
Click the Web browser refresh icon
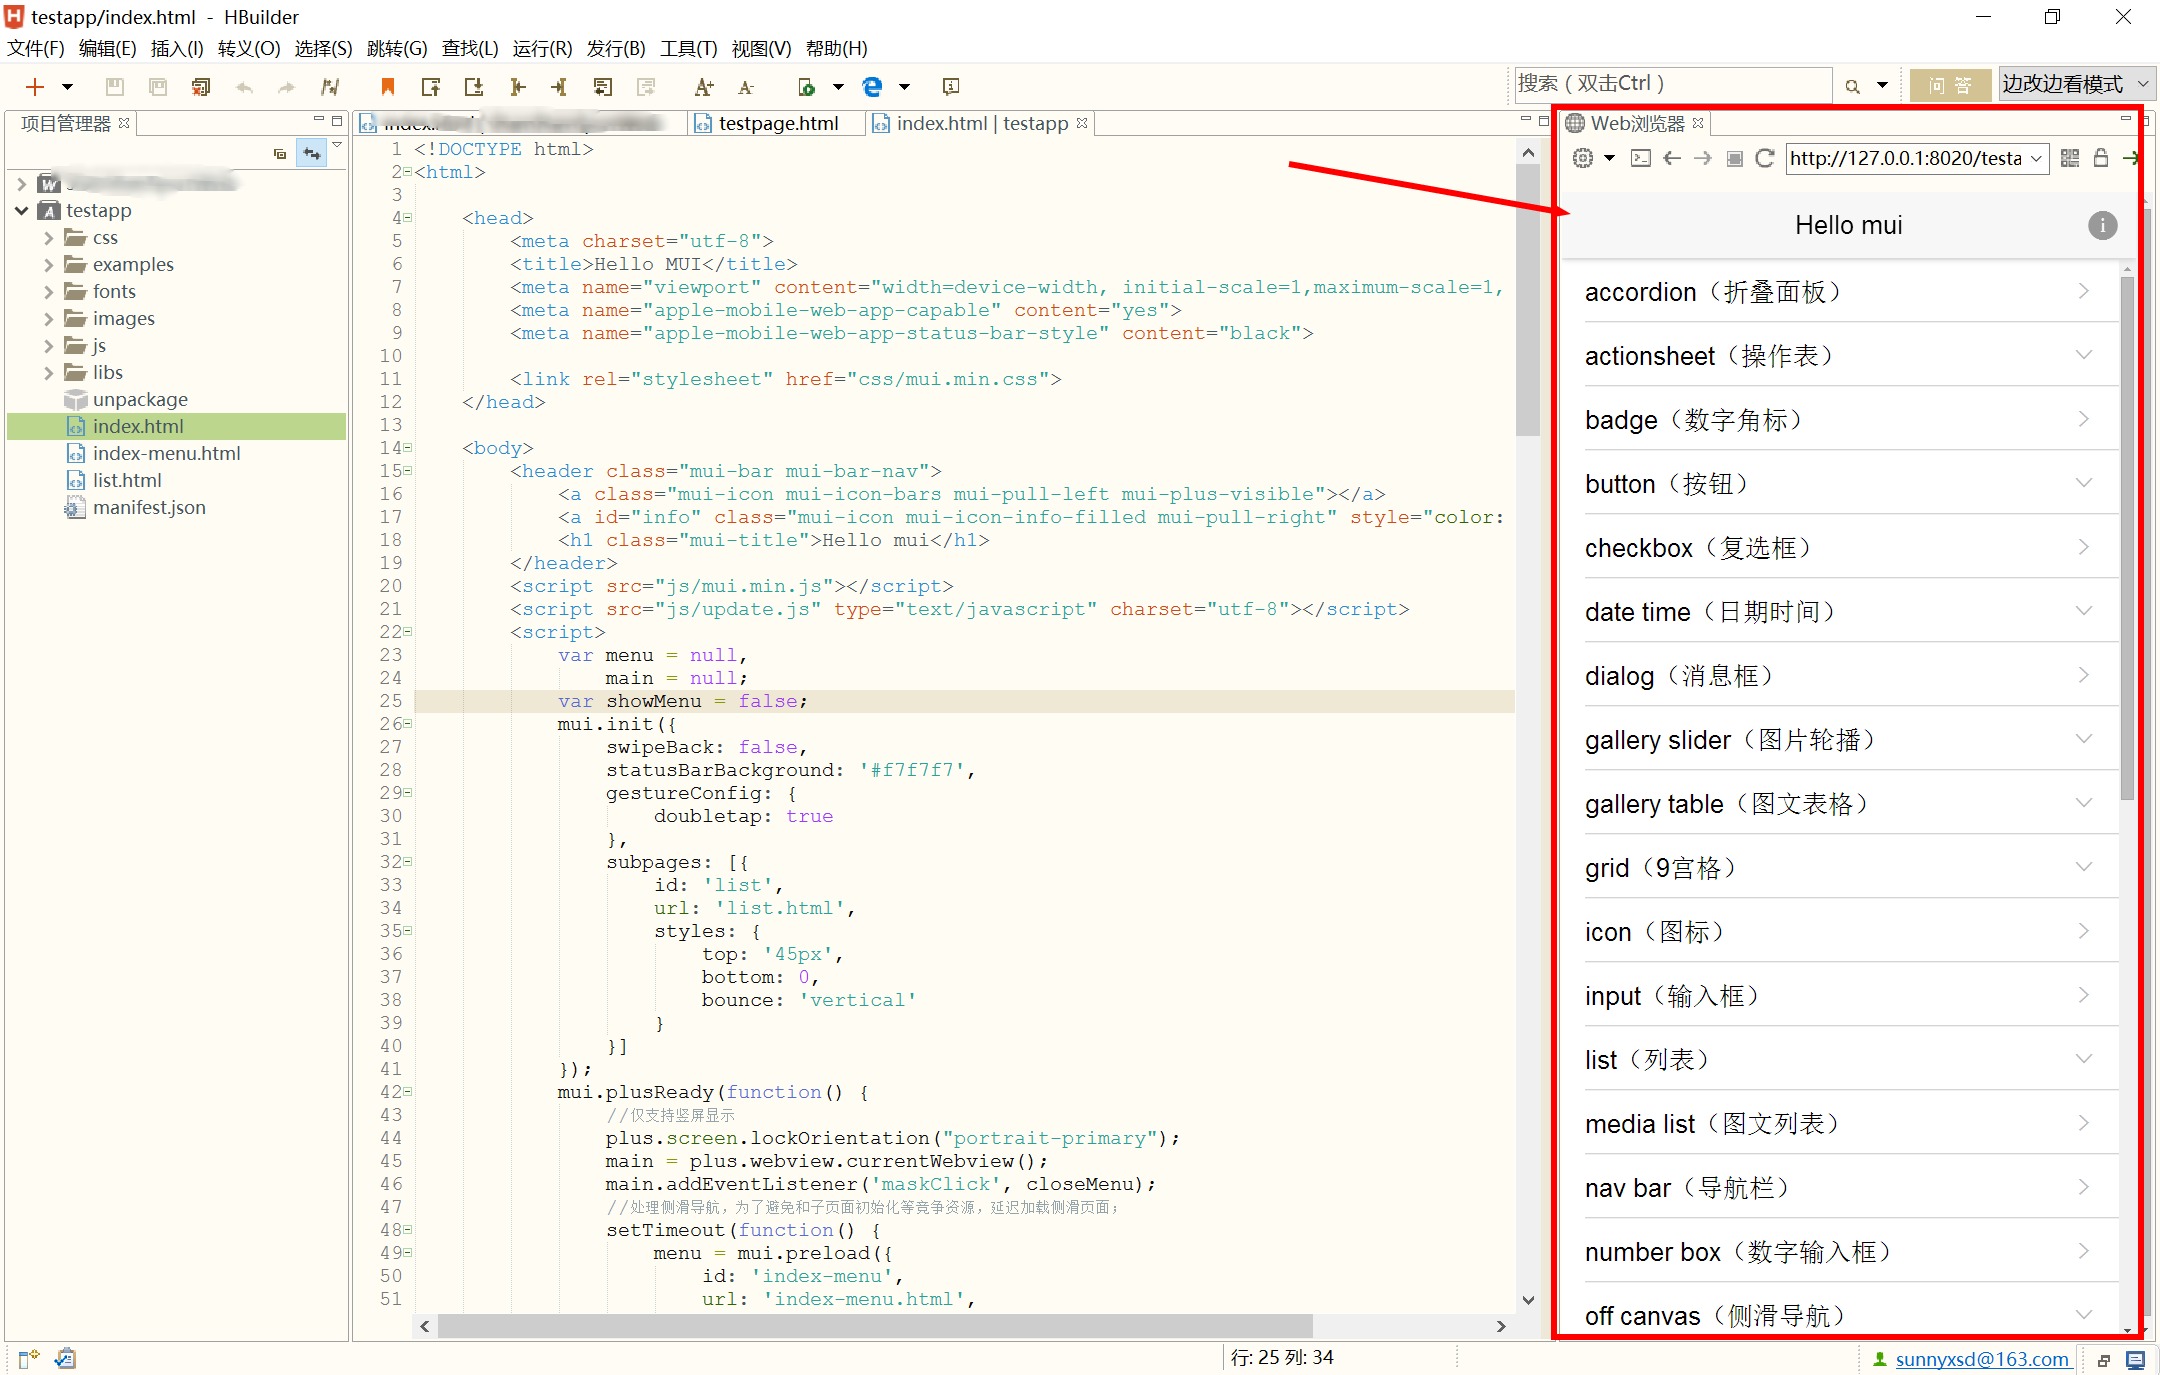pyautogui.click(x=1765, y=158)
